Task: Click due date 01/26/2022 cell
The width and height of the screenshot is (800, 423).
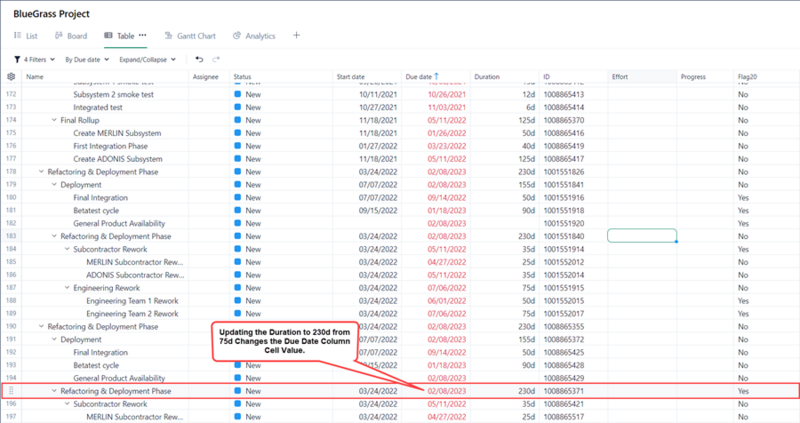Action: pyautogui.click(x=446, y=133)
